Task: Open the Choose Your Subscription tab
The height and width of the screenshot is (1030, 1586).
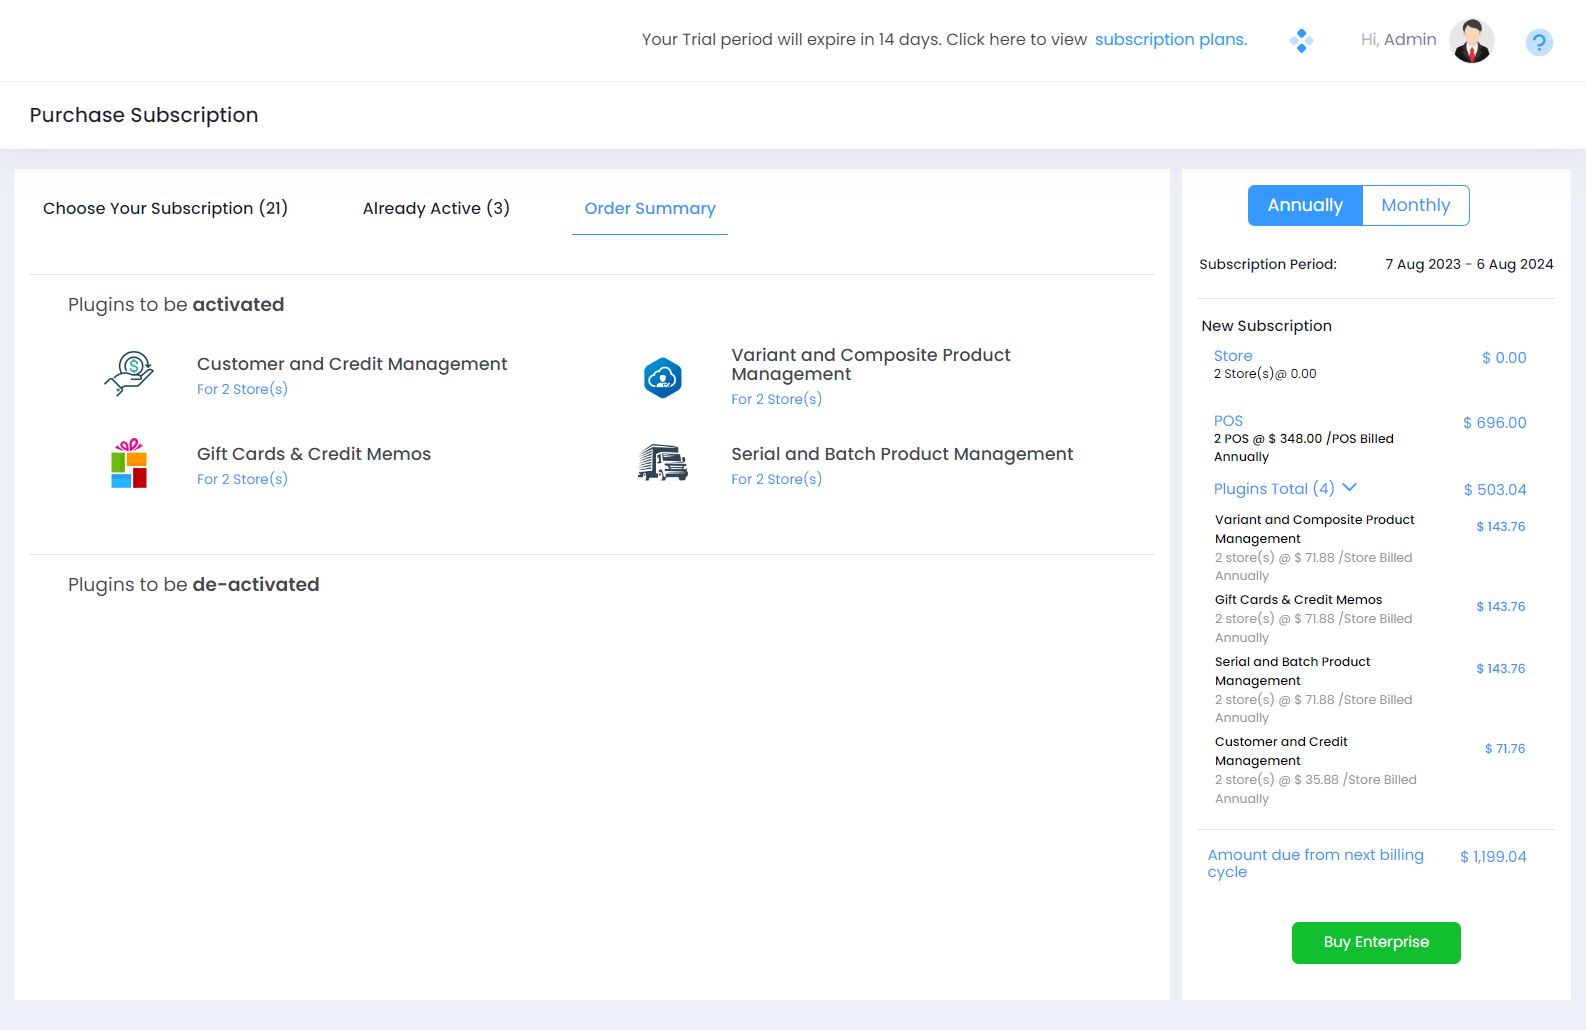Action: (x=165, y=208)
